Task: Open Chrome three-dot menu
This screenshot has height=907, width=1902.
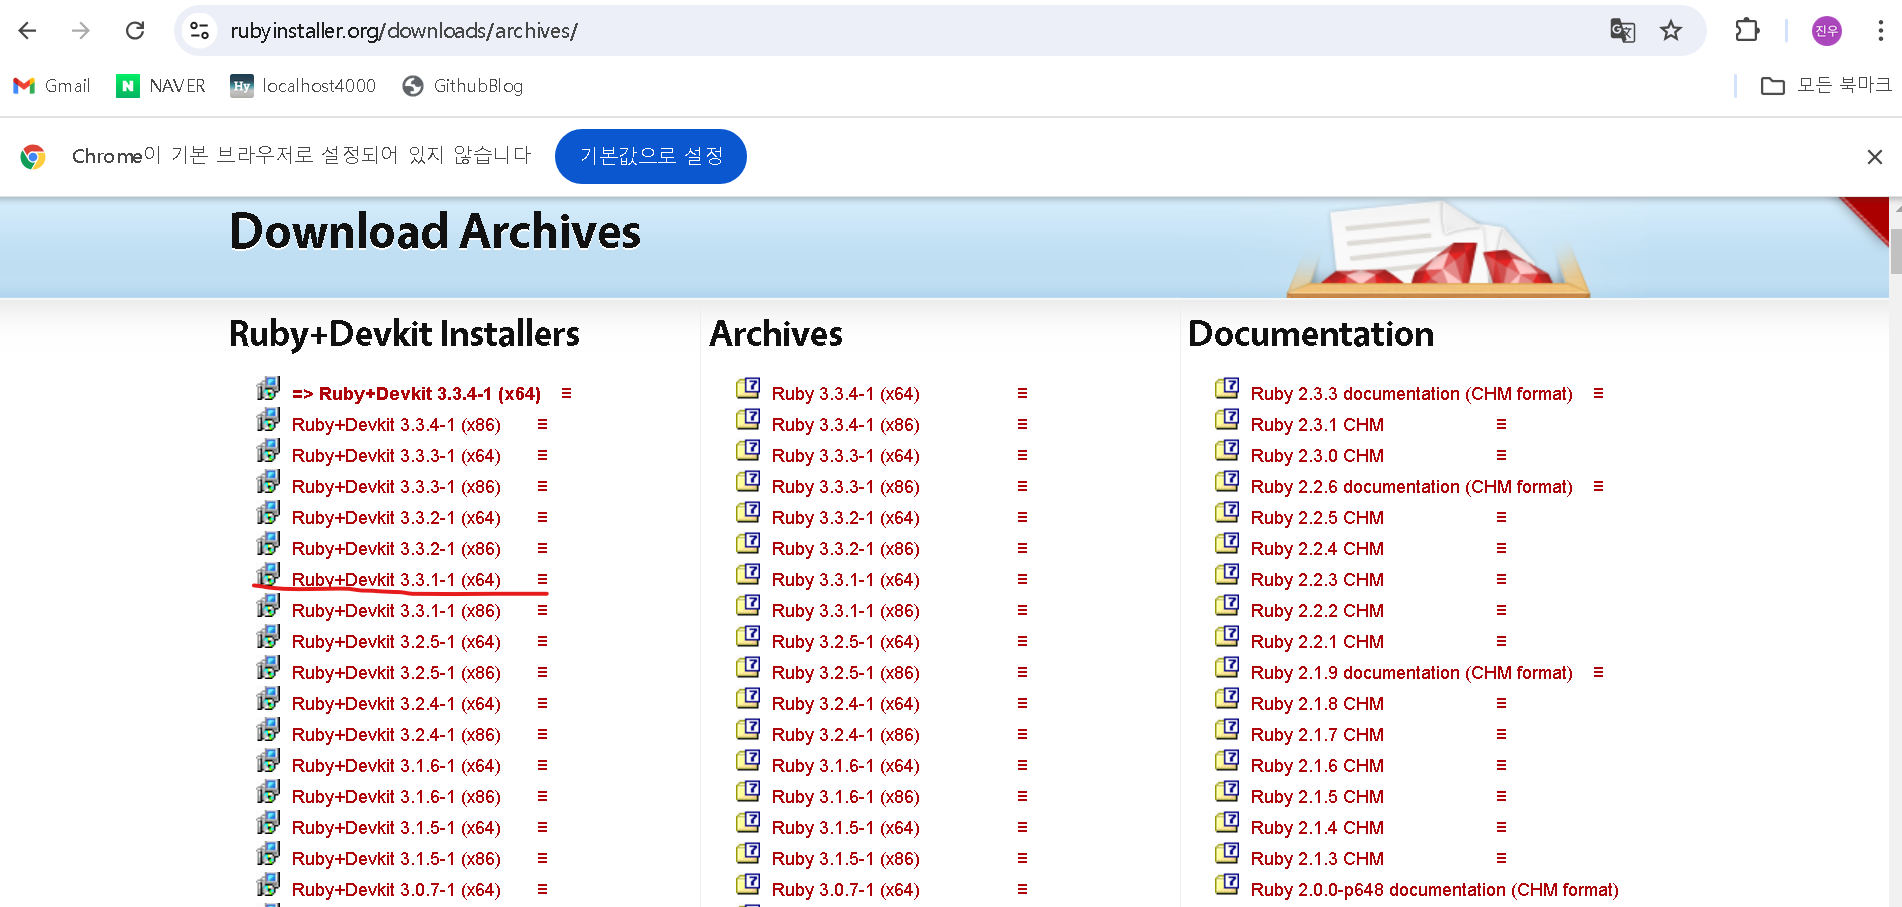Action: pos(1880,31)
